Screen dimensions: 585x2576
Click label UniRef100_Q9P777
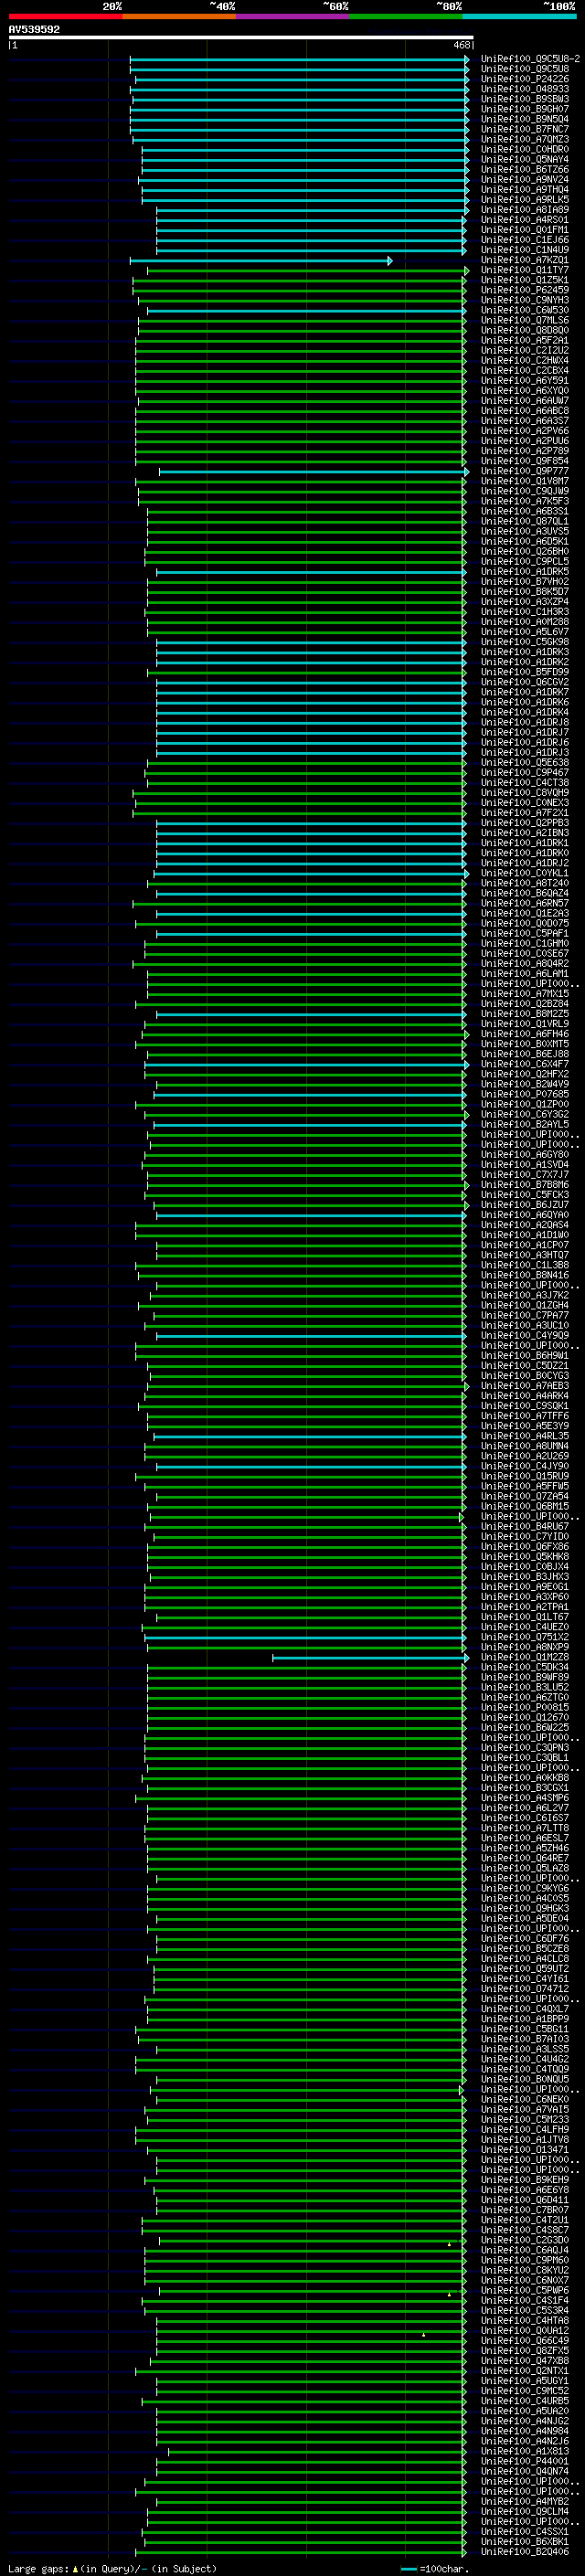pos(525,471)
